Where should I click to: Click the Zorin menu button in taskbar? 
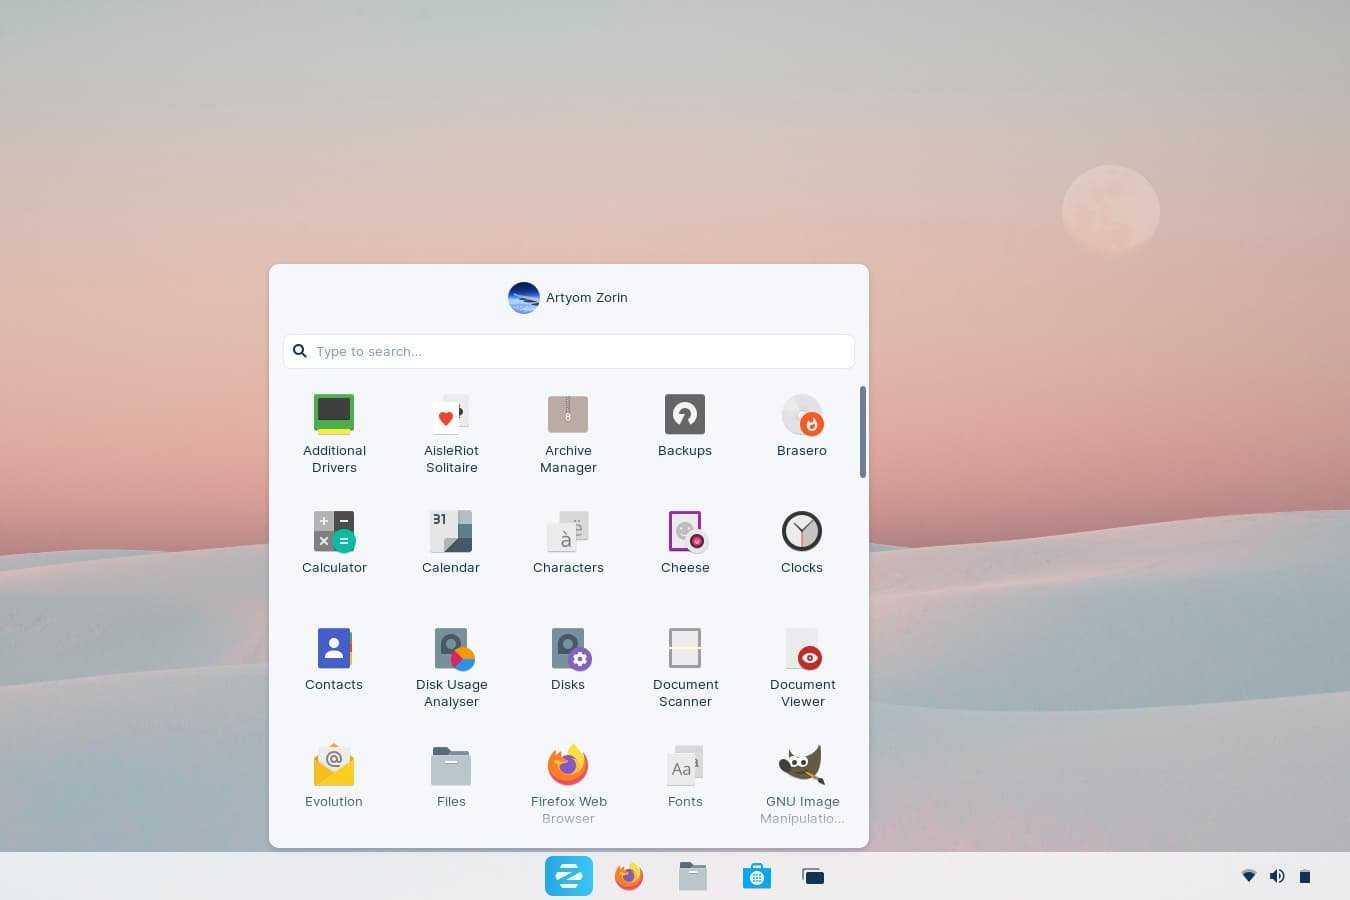(569, 876)
